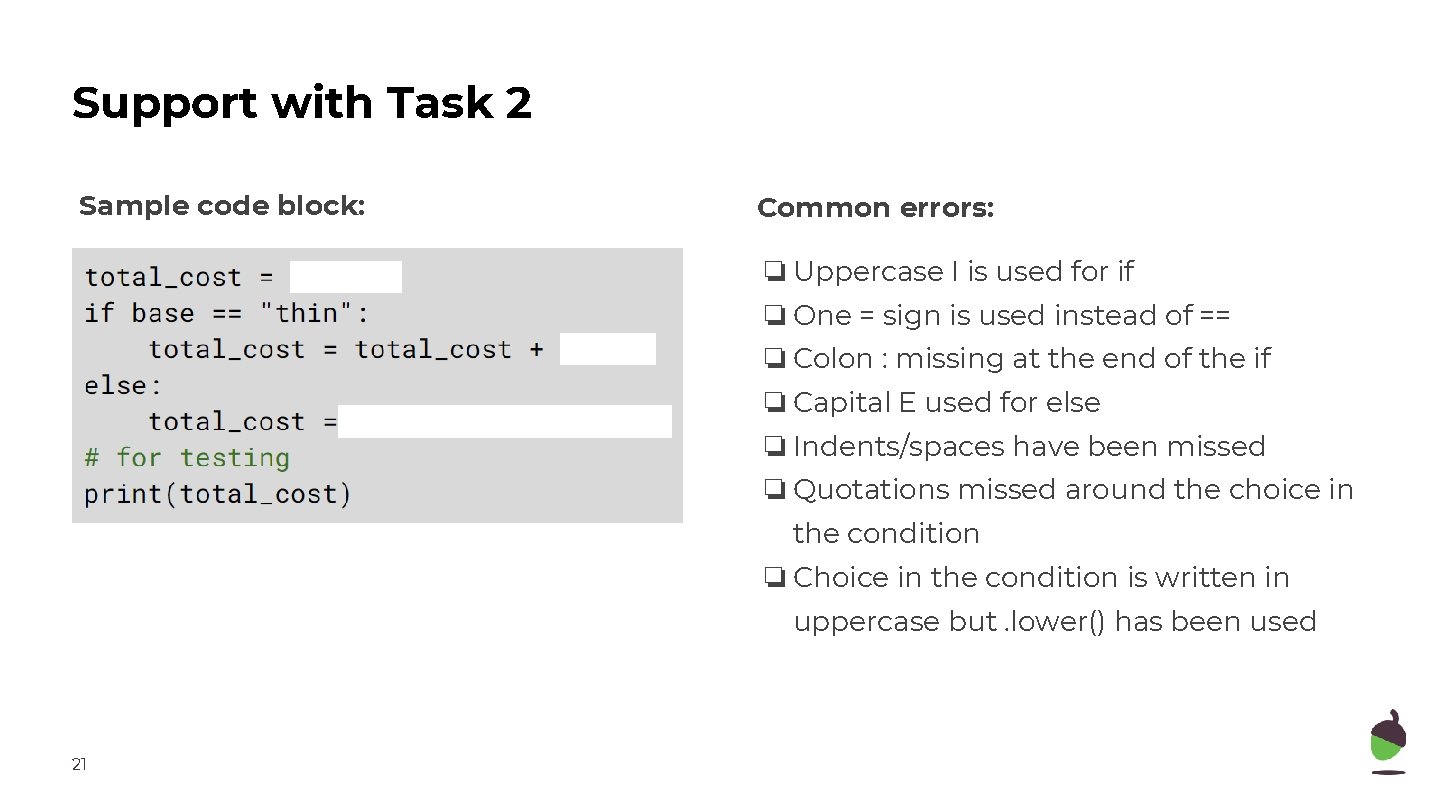Click the Sample code block heading

pyautogui.click(x=222, y=206)
